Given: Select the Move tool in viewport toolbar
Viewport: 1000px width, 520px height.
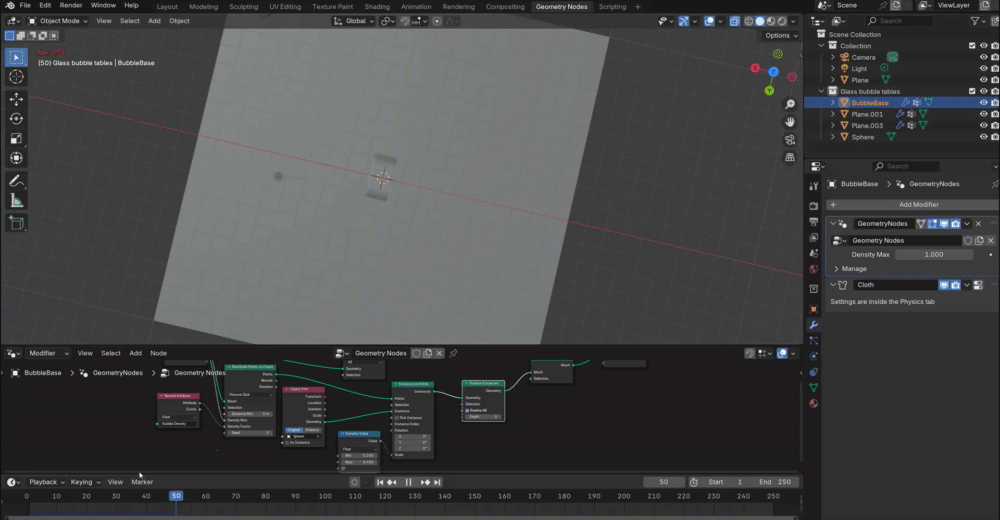Looking at the screenshot, I should tap(16, 99).
